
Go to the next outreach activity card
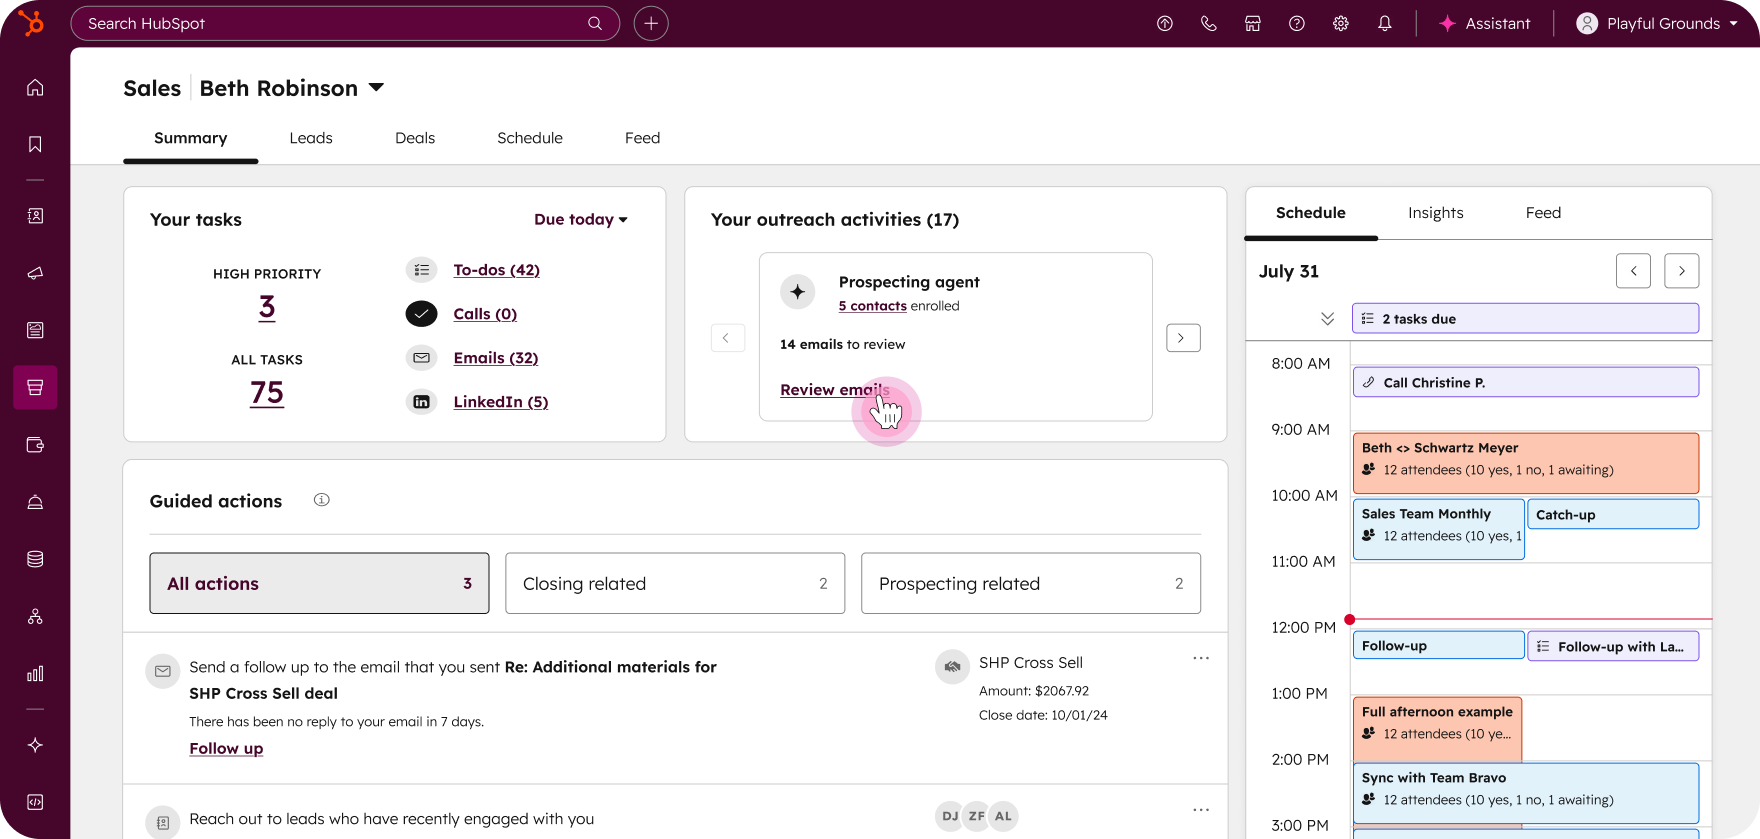(1183, 338)
